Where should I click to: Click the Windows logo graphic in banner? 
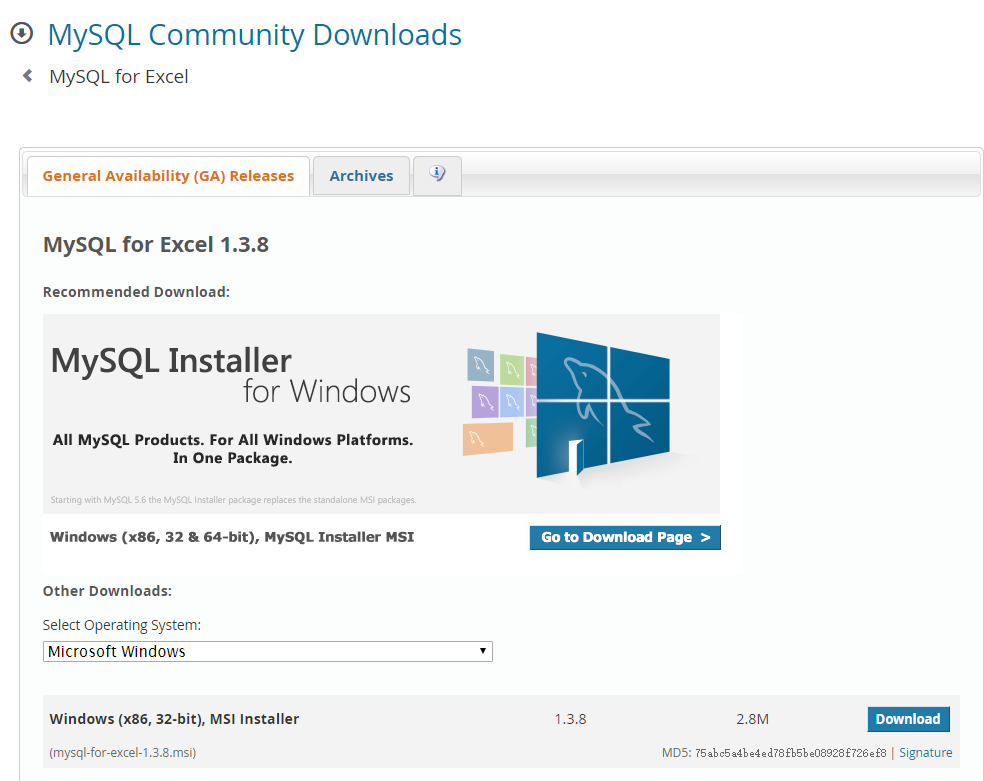602,405
